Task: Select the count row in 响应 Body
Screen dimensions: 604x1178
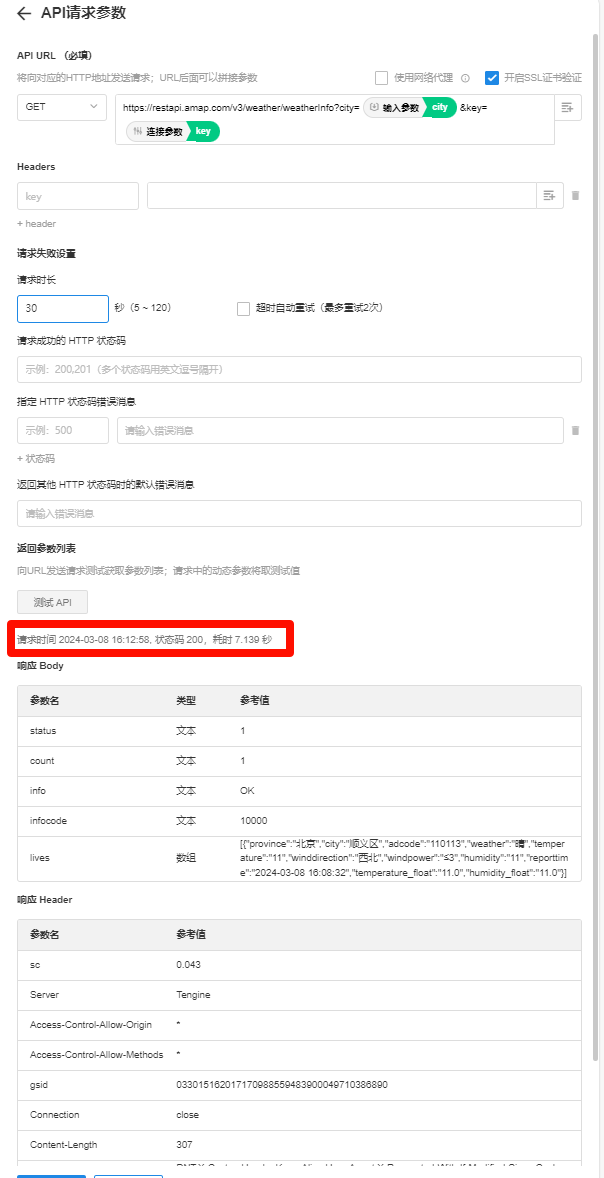Action: coord(299,761)
